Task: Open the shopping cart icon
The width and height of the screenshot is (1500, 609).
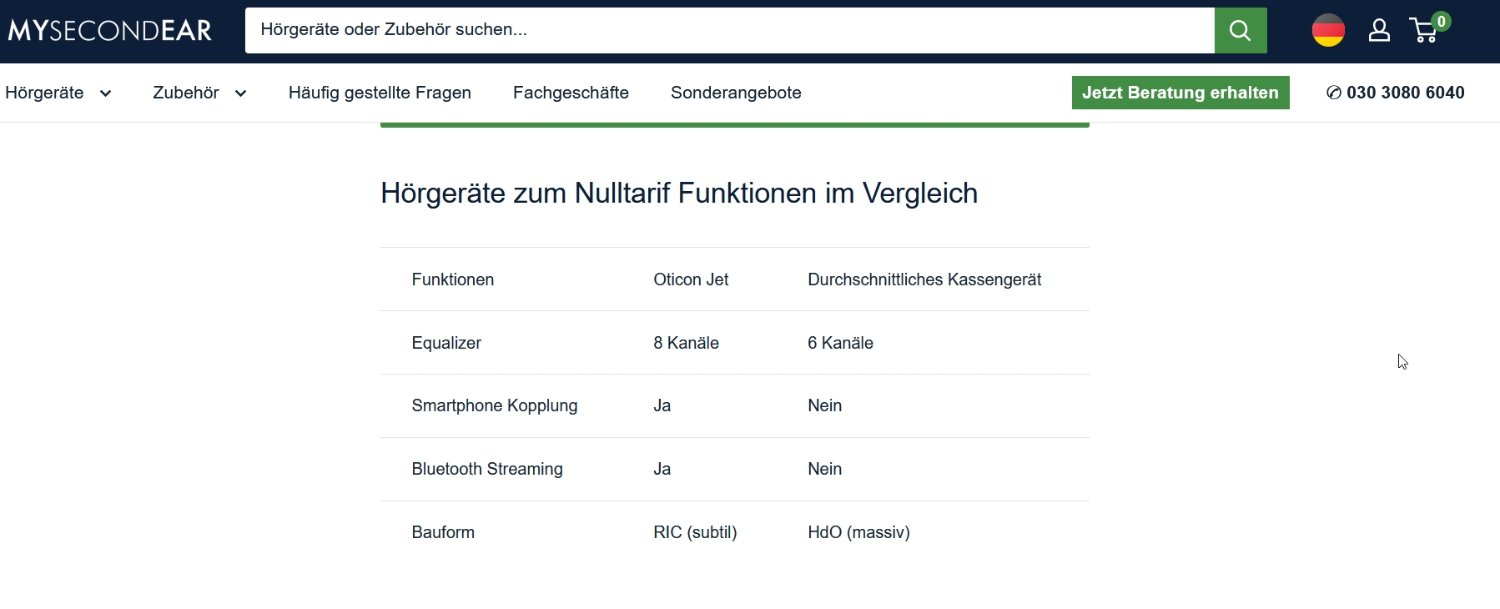Action: pyautogui.click(x=1425, y=30)
